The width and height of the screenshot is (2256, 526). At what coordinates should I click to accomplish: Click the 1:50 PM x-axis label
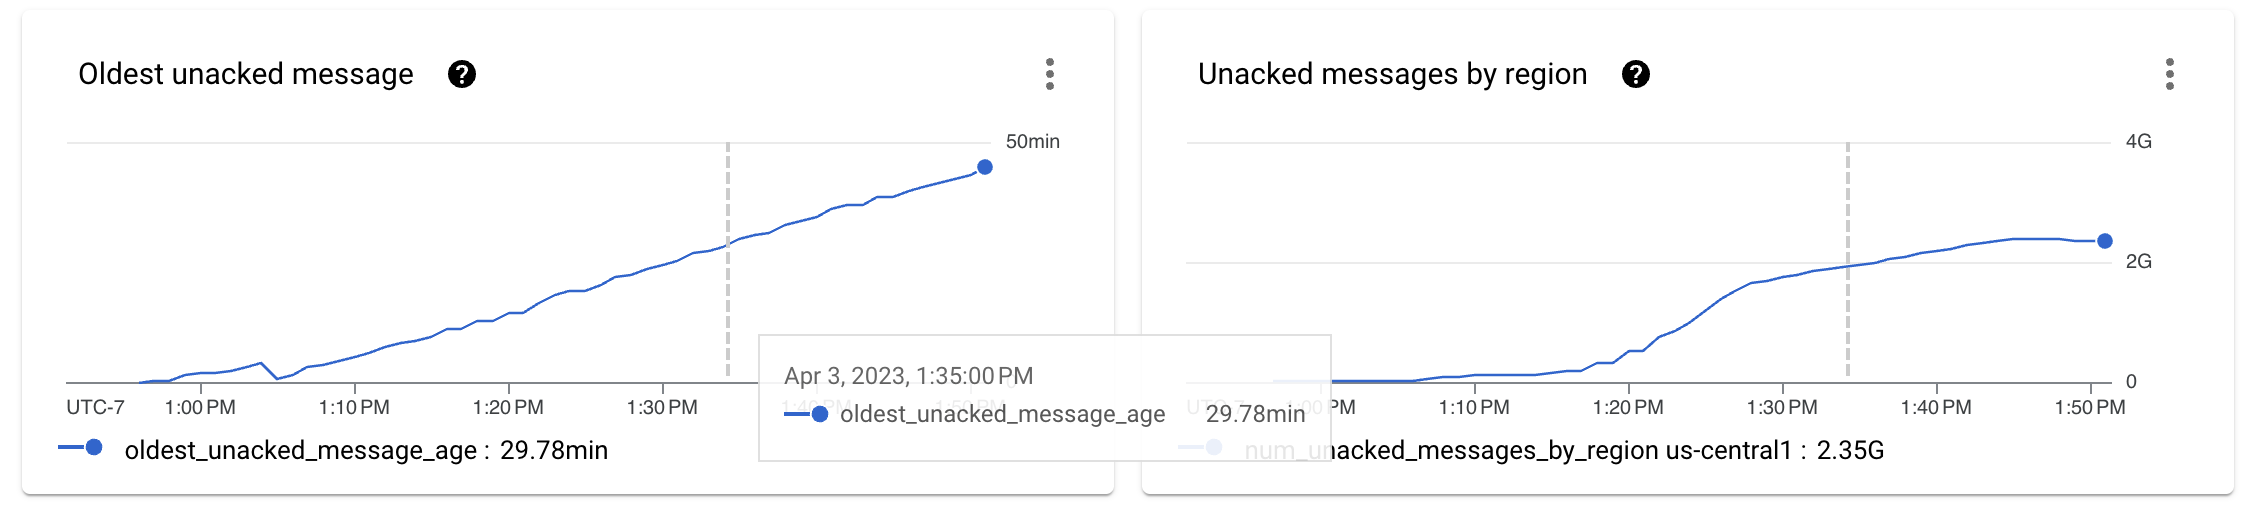point(2090,408)
